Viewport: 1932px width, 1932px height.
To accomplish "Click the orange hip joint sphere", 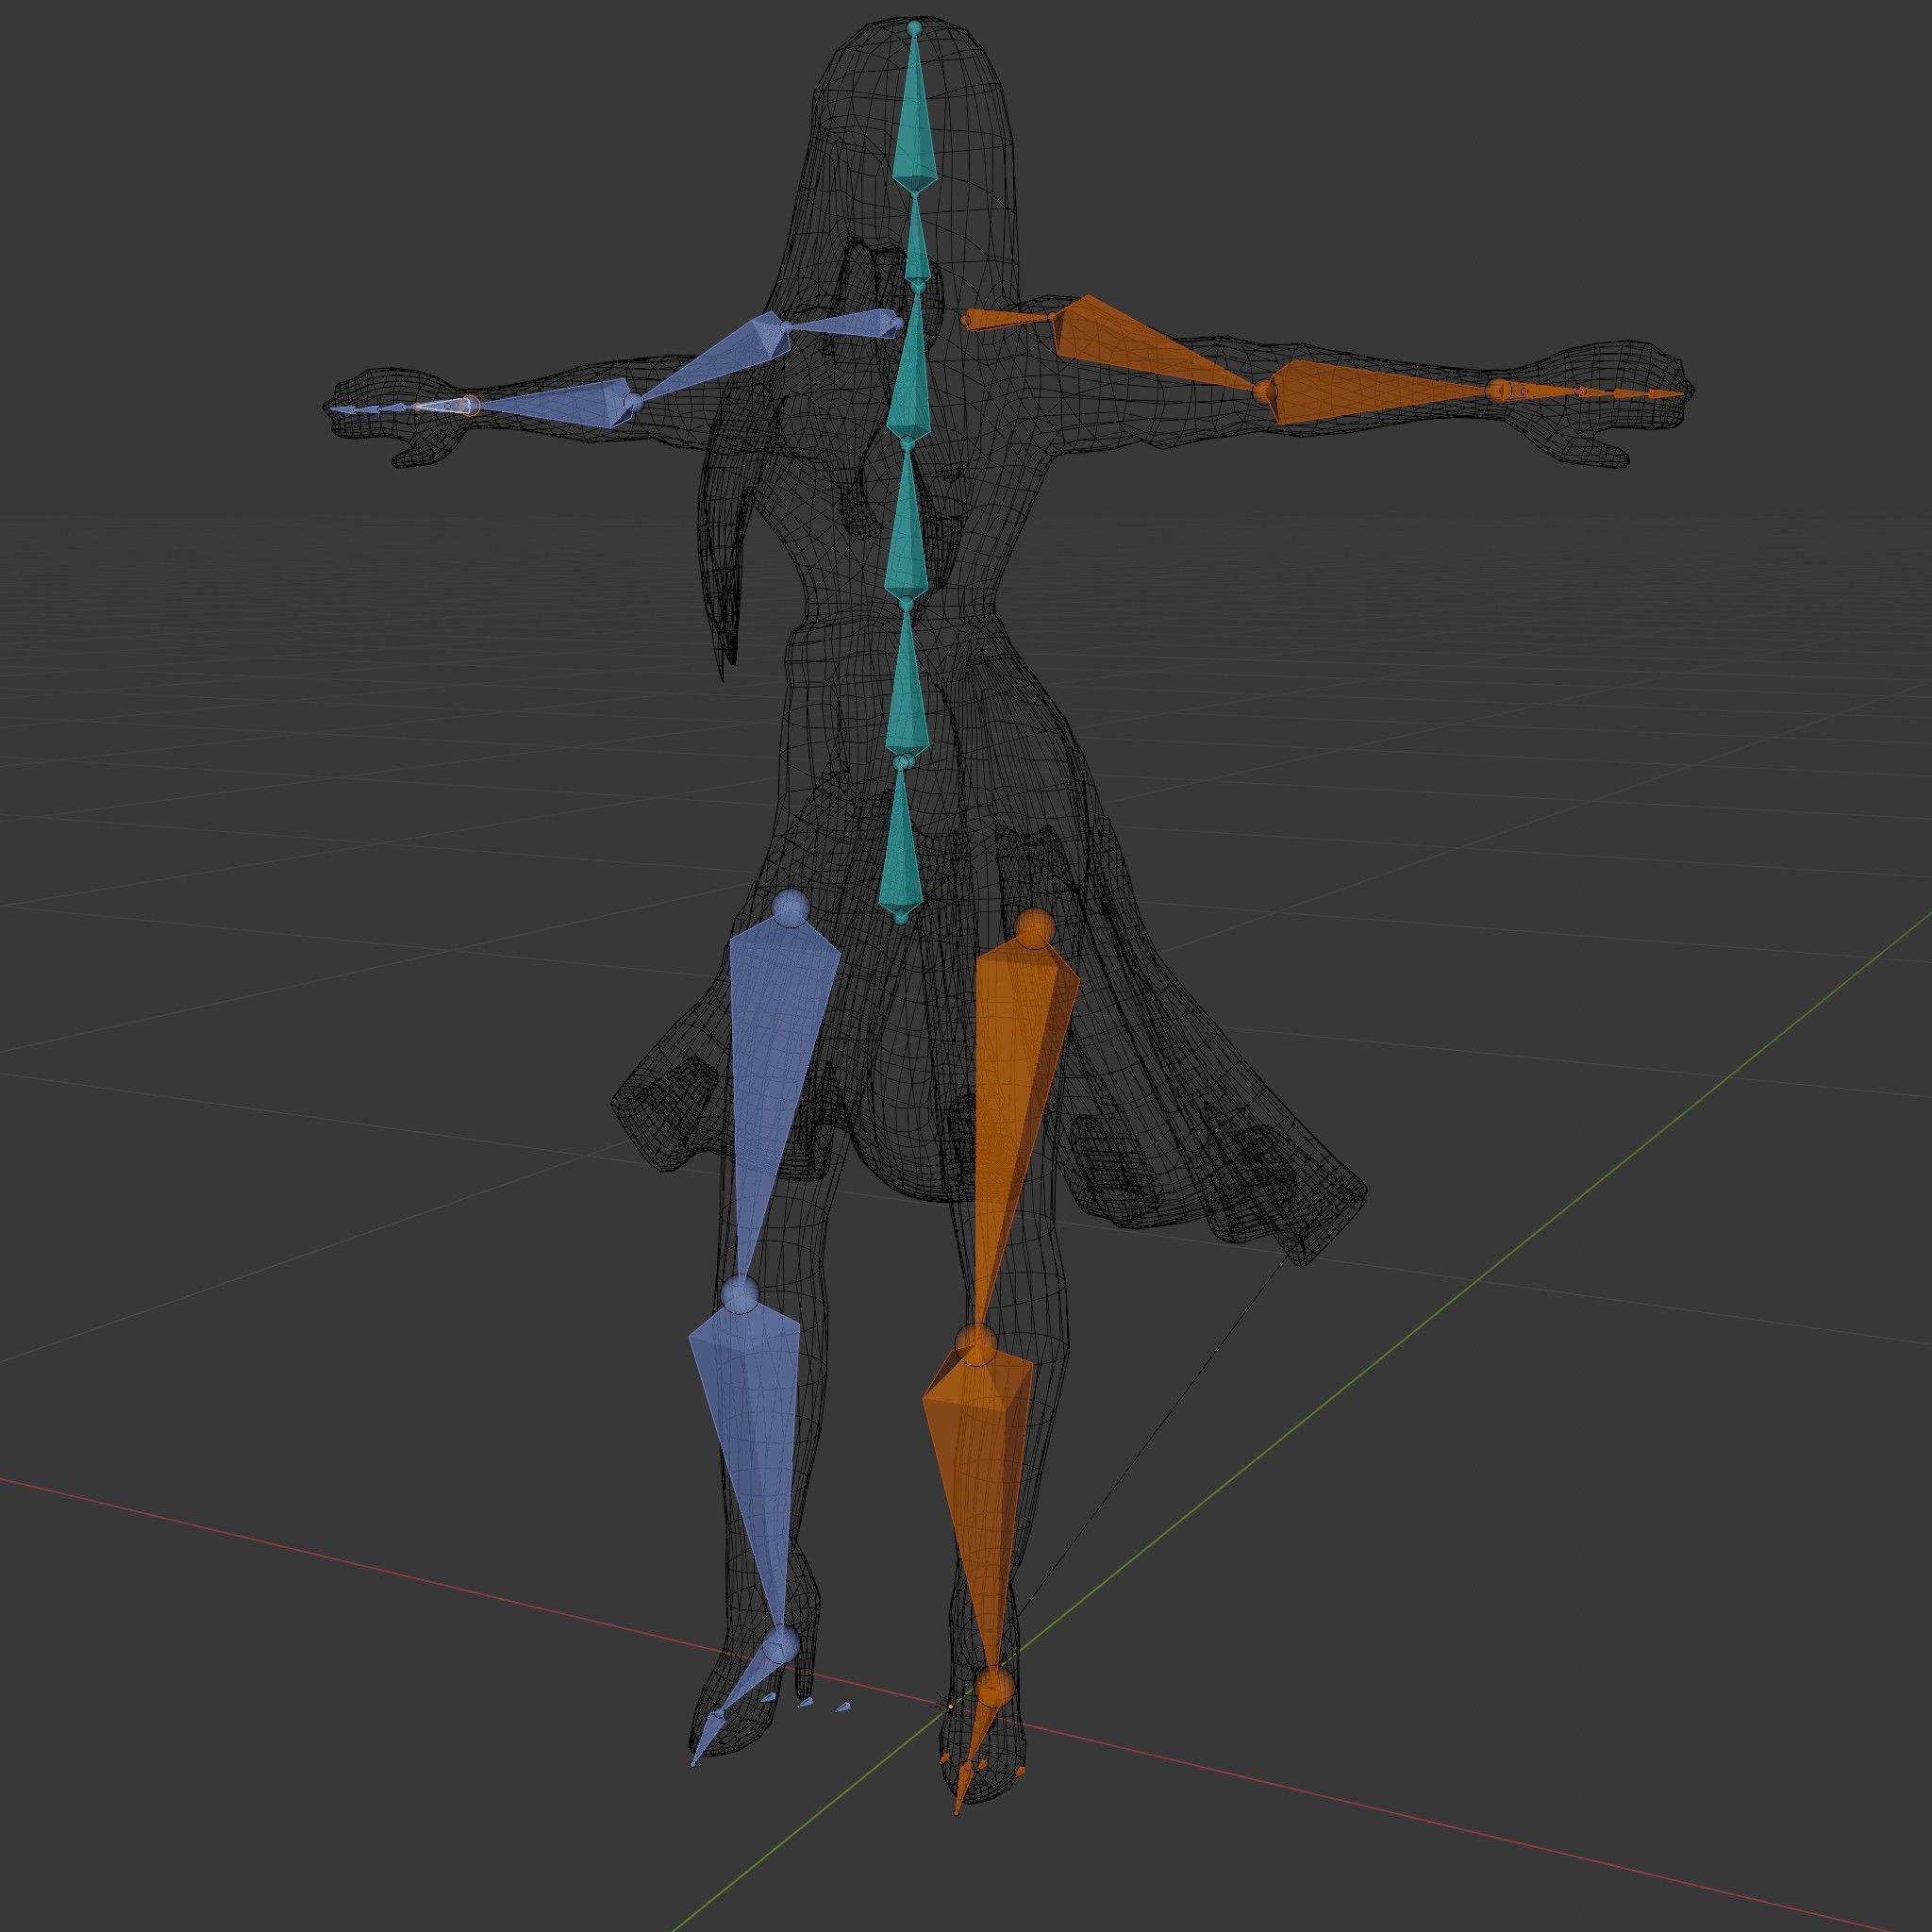I will pos(1034,928).
